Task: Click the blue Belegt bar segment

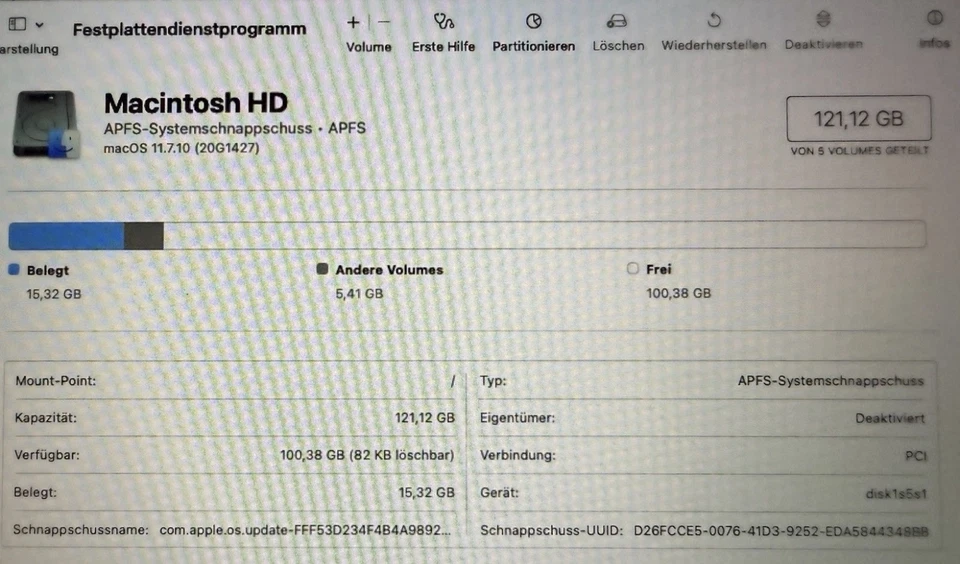Action: [x=66, y=236]
